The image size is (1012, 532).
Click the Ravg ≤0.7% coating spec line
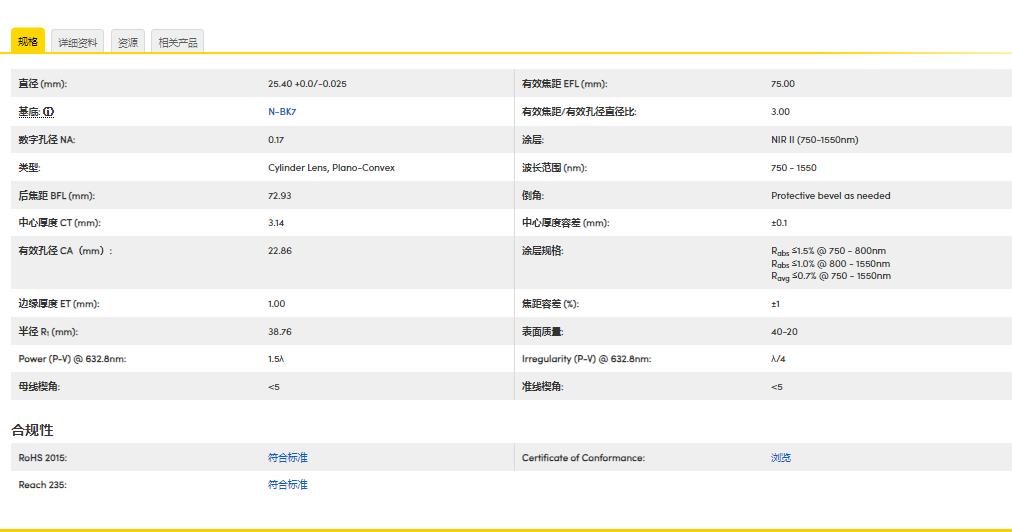[831, 276]
